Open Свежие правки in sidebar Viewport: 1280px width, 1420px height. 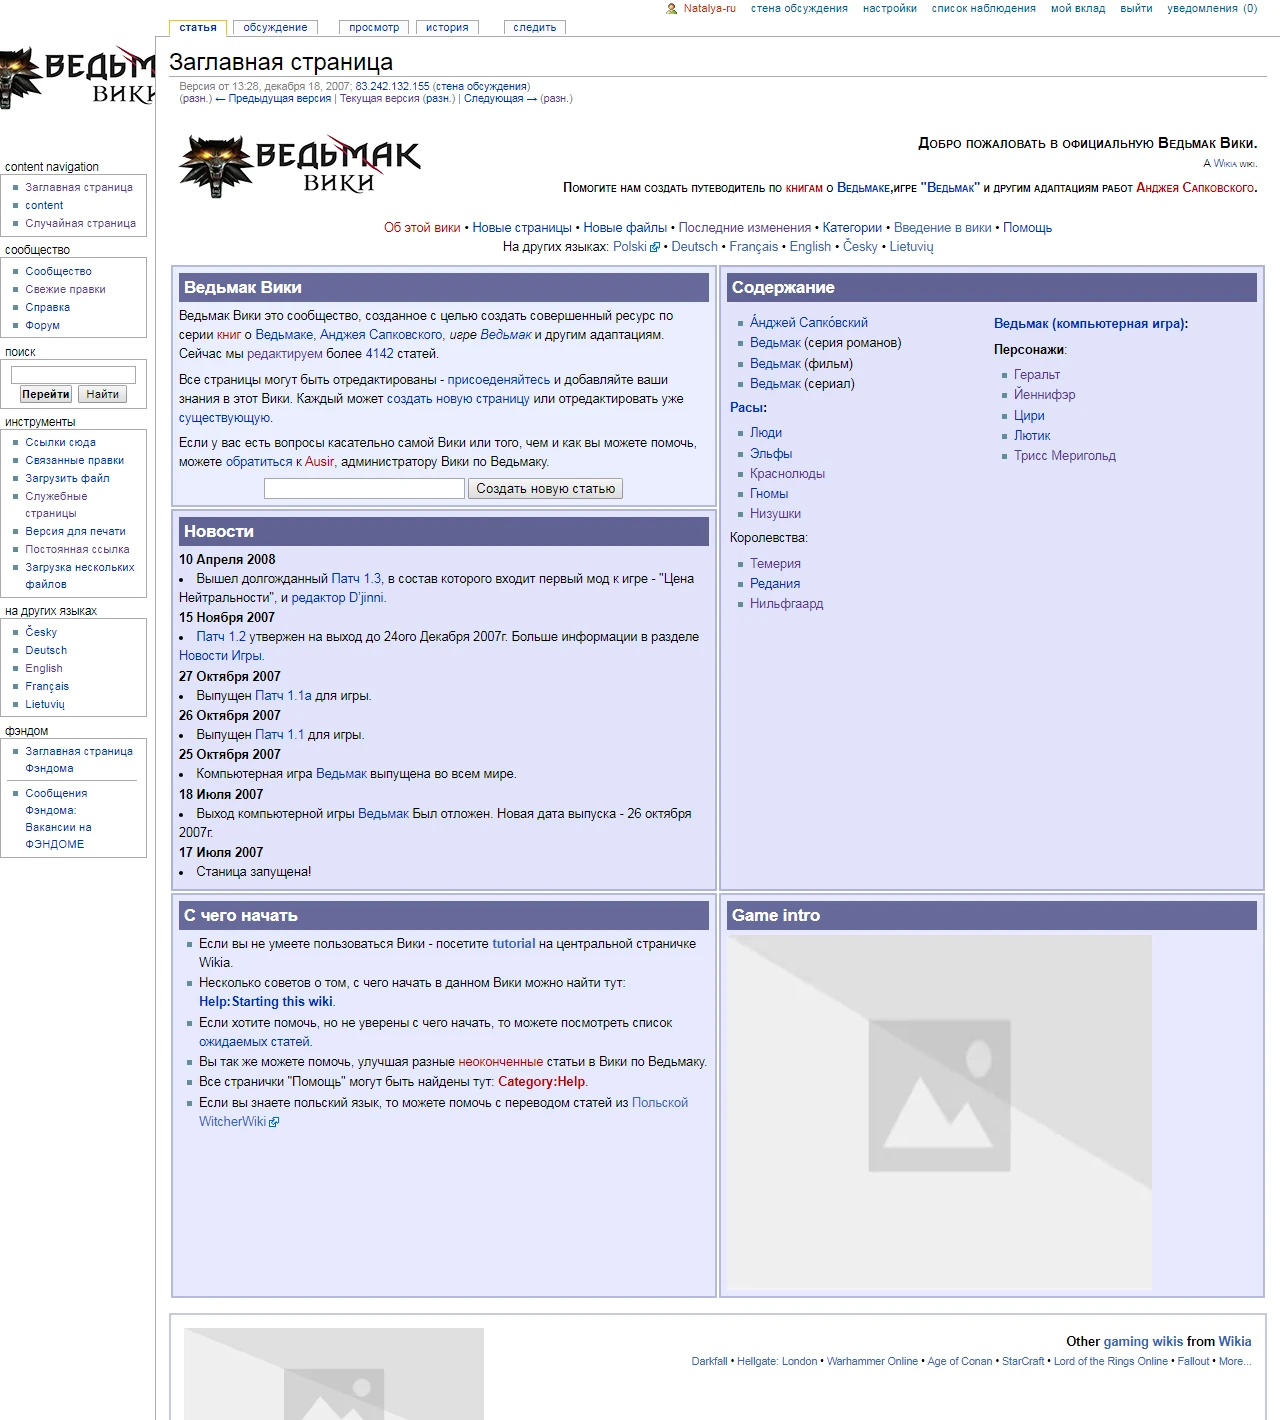click(66, 289)
